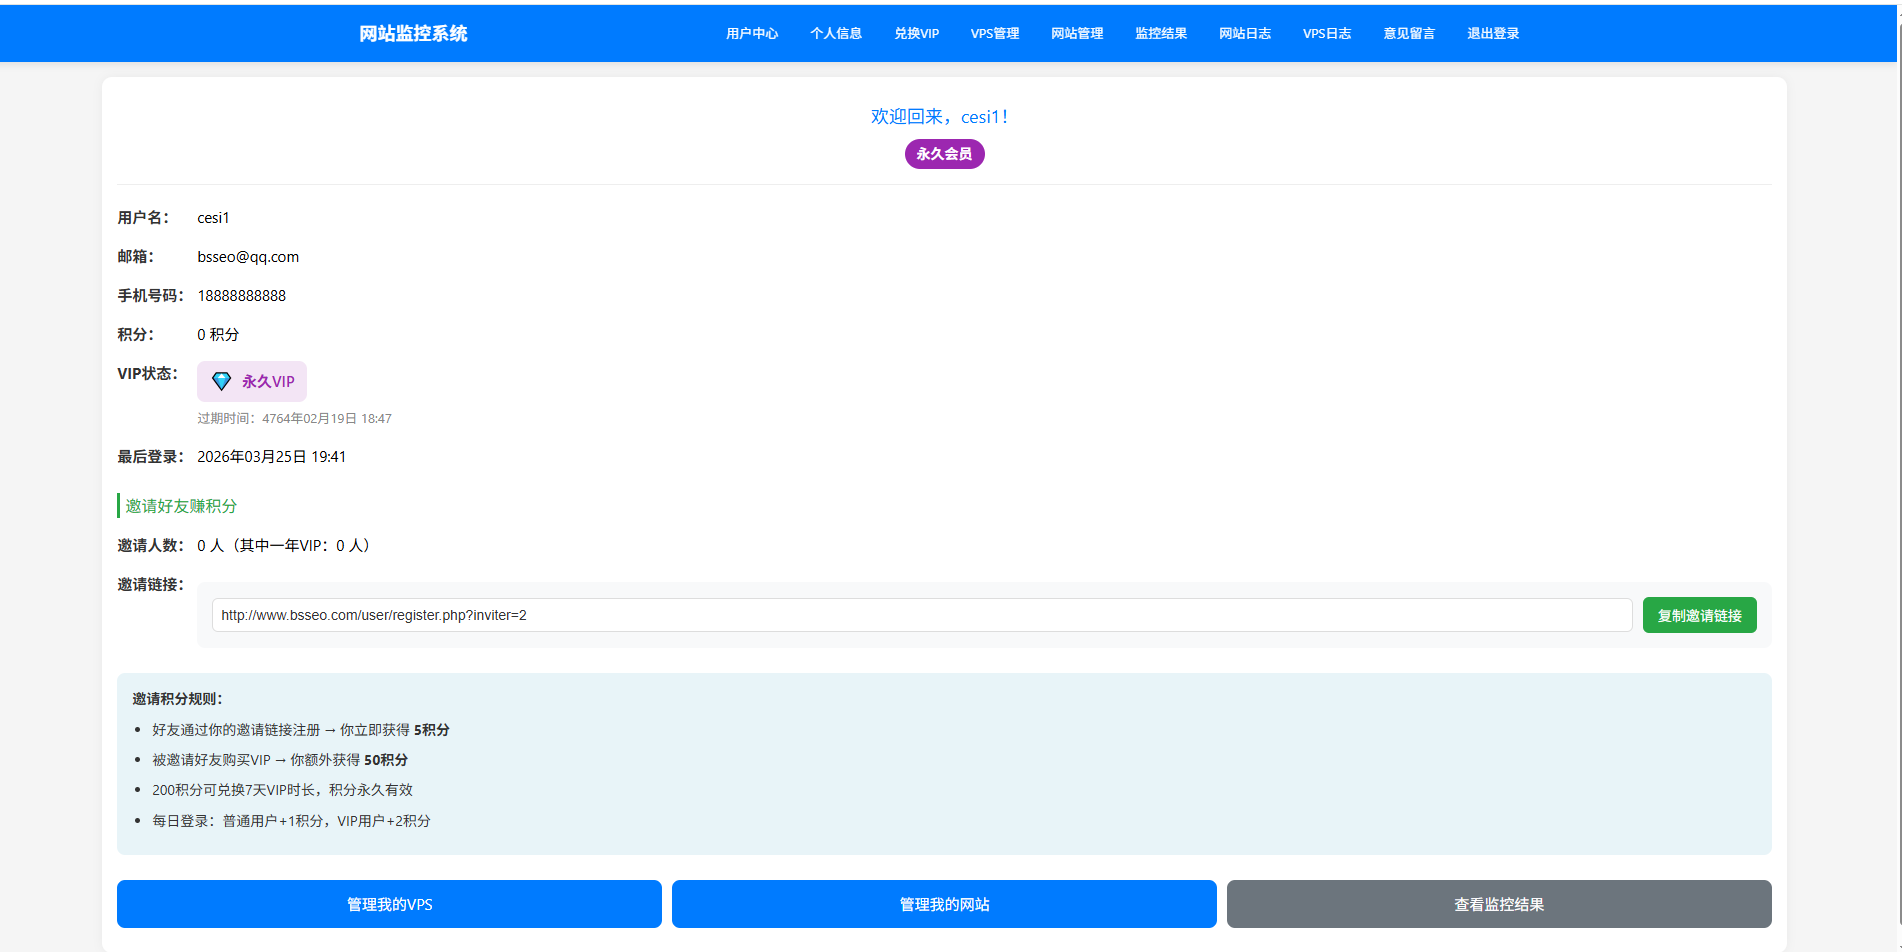1902x952 pixels.
Task: Go to 意见留言 feedback page
Action: 1408,33
